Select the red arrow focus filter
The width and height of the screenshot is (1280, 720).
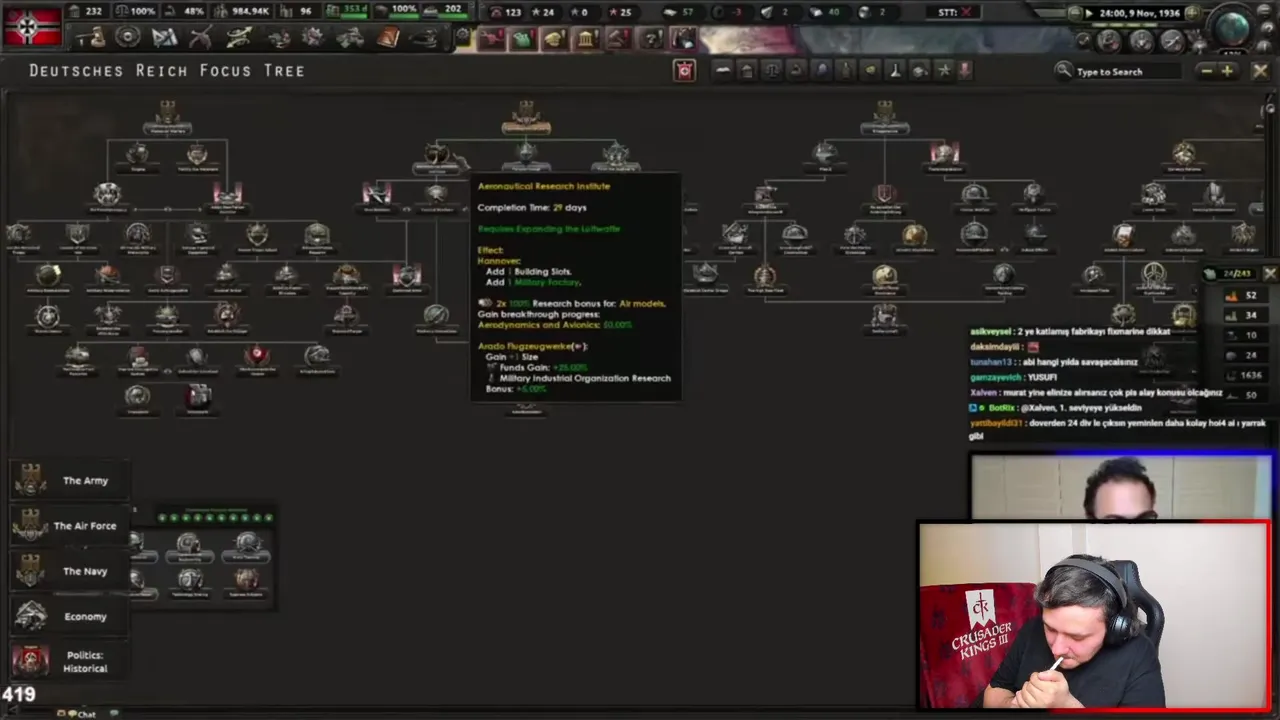[965, 70]
